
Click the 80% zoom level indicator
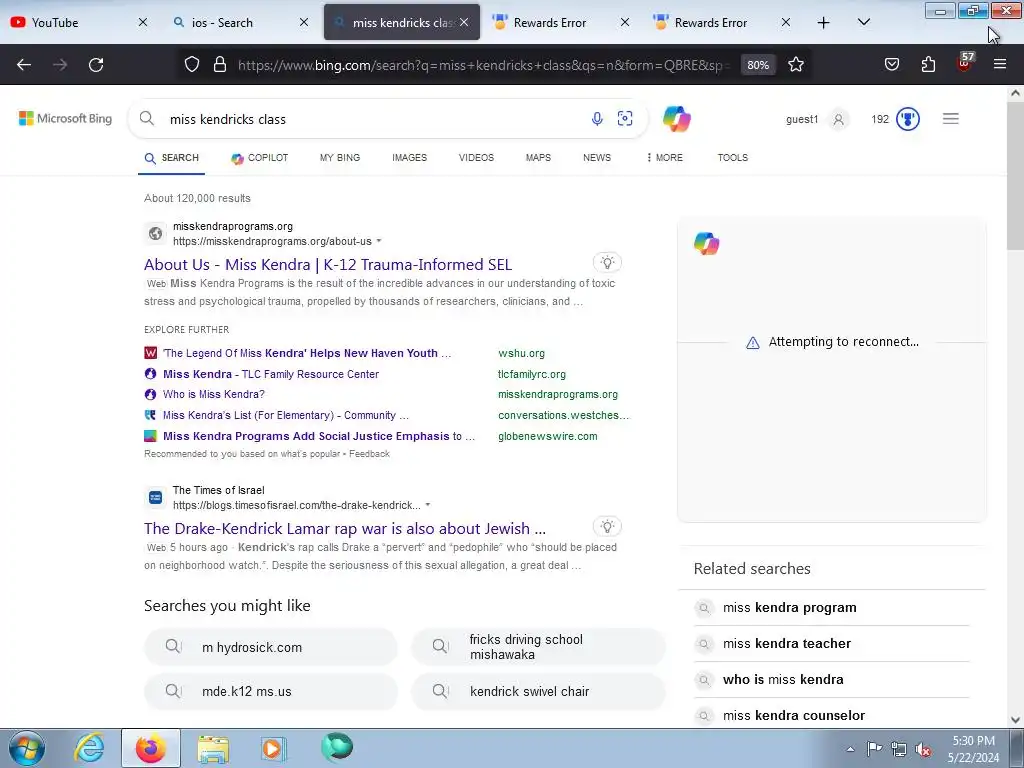758,65
